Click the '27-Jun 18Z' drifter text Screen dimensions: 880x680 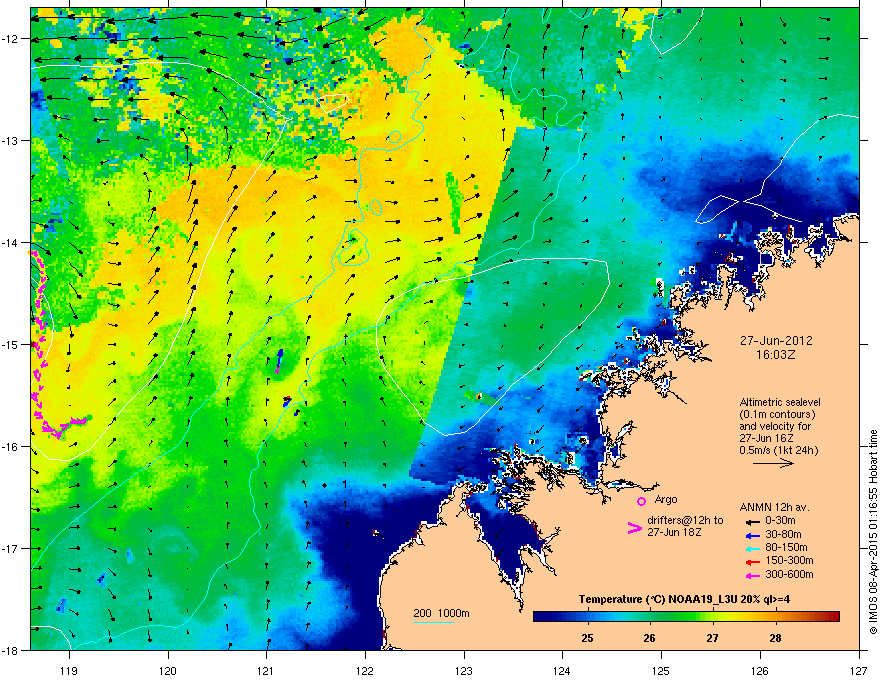pos(673,532)
